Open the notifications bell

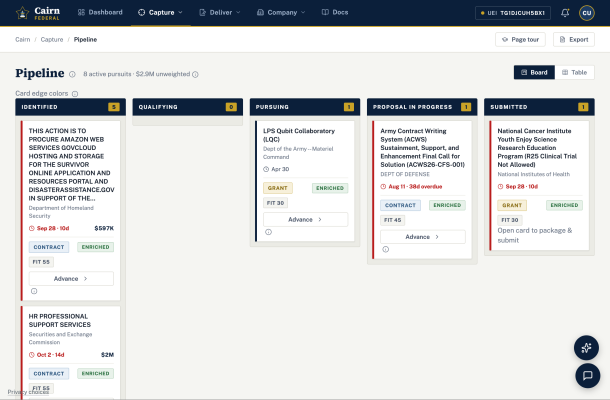(x=565, y=13)
